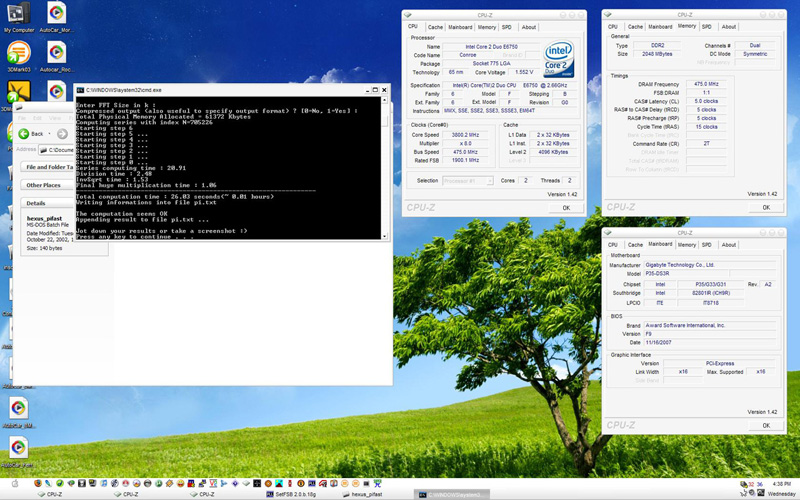This screenshot has height=500, width=800.
Task: Click the cmd.exe title bar icon
Action: coord(80,90)
